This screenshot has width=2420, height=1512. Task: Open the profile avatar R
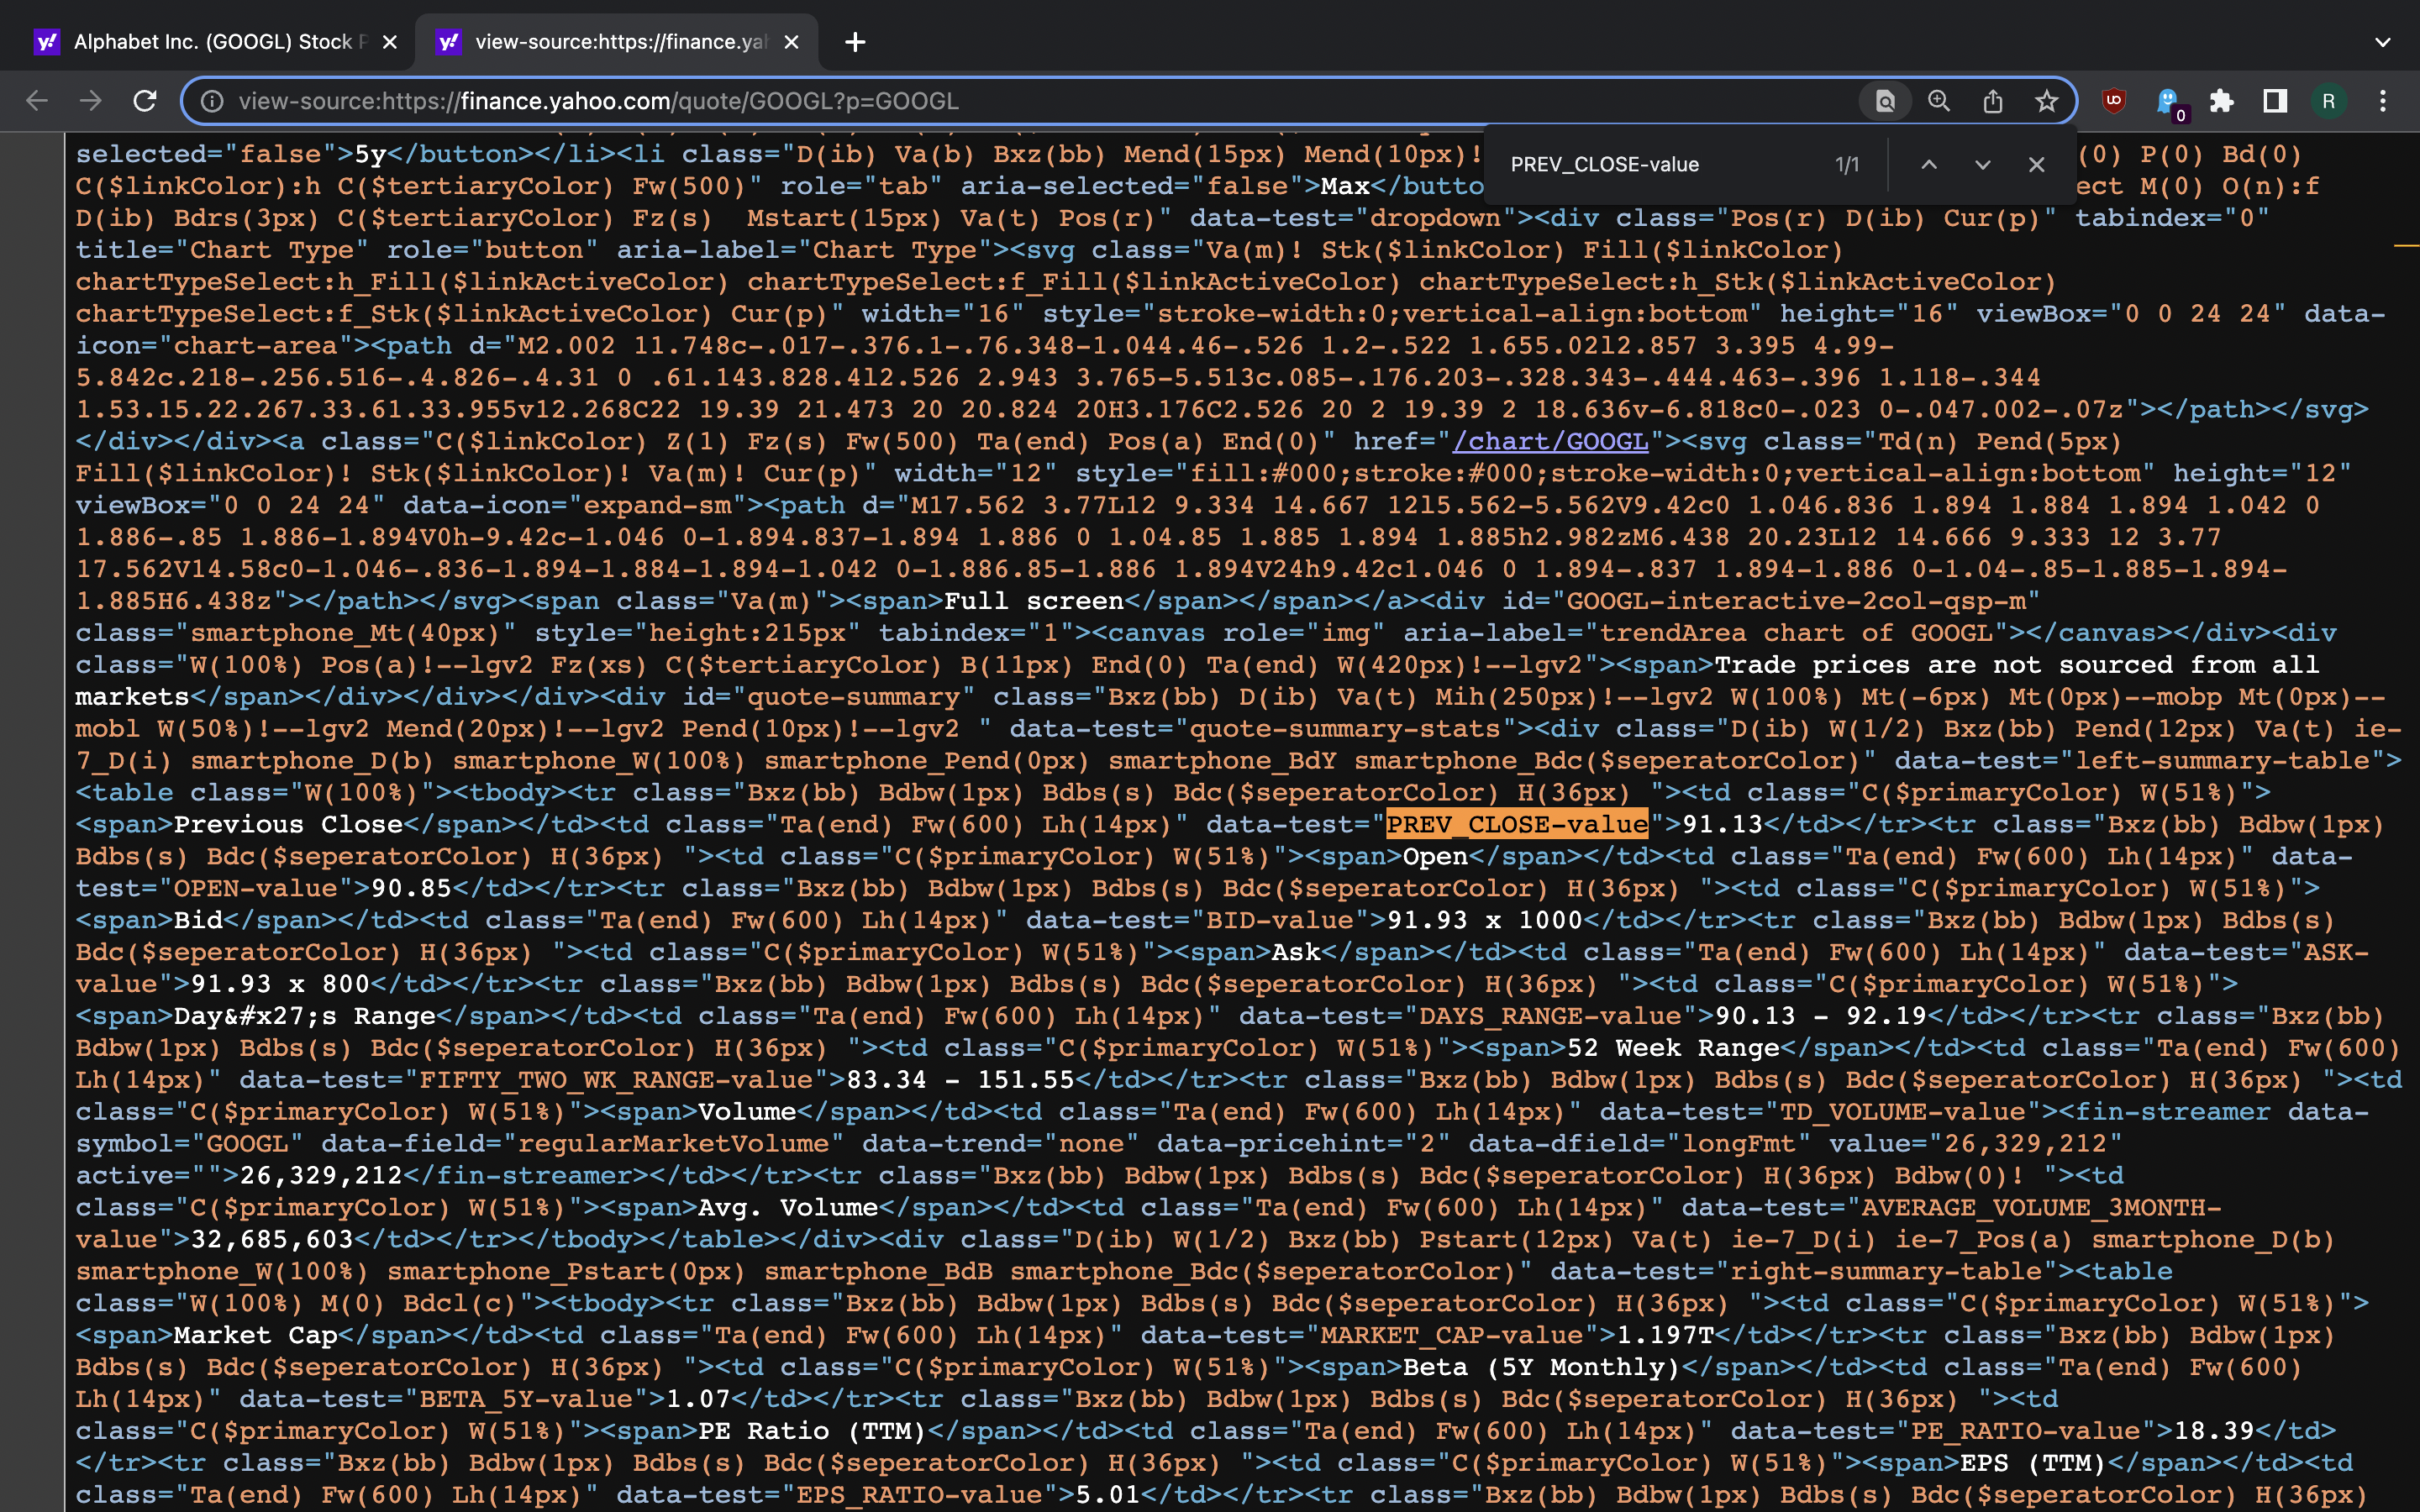click(2329, 101)
